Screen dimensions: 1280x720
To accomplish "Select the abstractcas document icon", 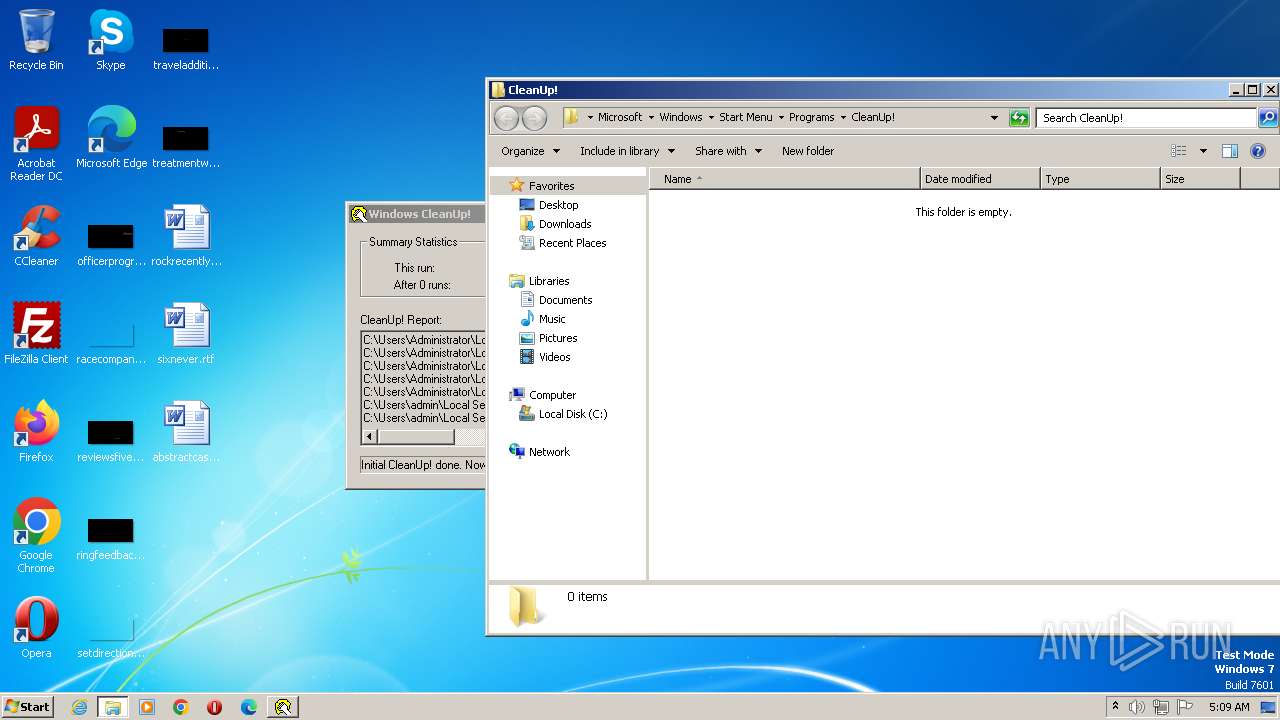I will click(186, 432).
